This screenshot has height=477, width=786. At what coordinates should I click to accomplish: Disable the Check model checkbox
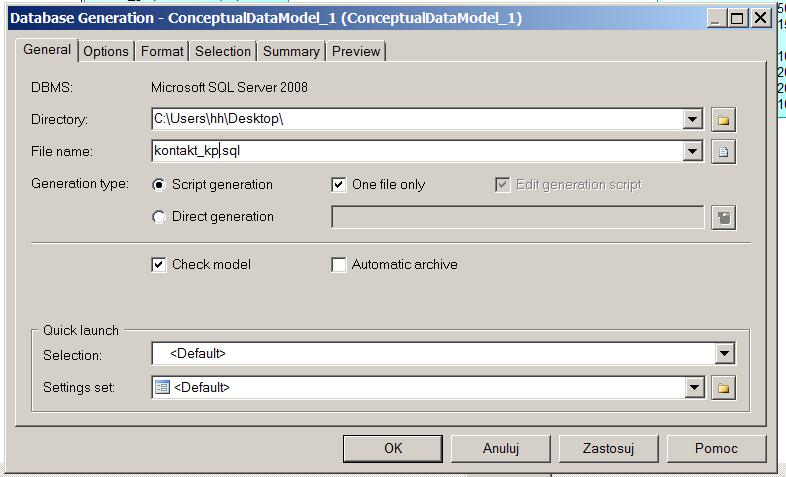[x=159, y=265]
